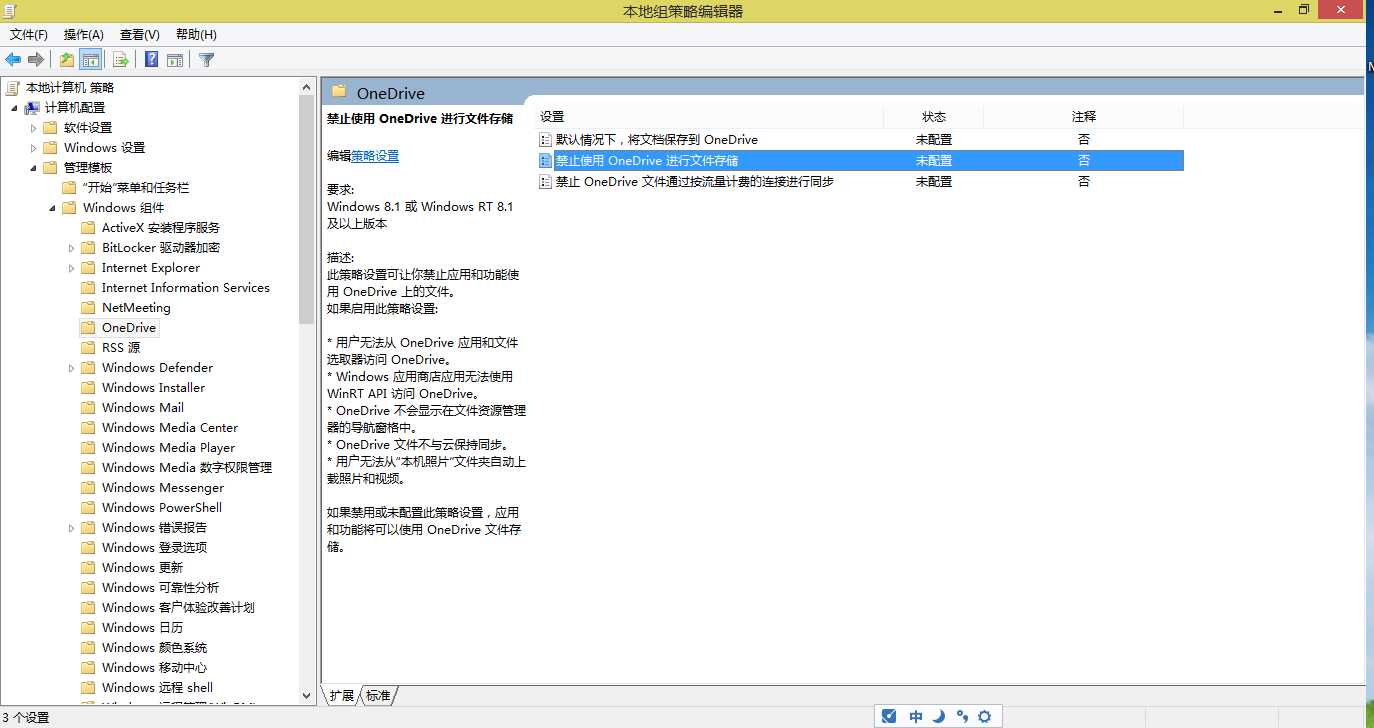The height and width of the screenshot is (728, 1374).
Task: Open IME settings gear icon
Action: tap(985, 716)
